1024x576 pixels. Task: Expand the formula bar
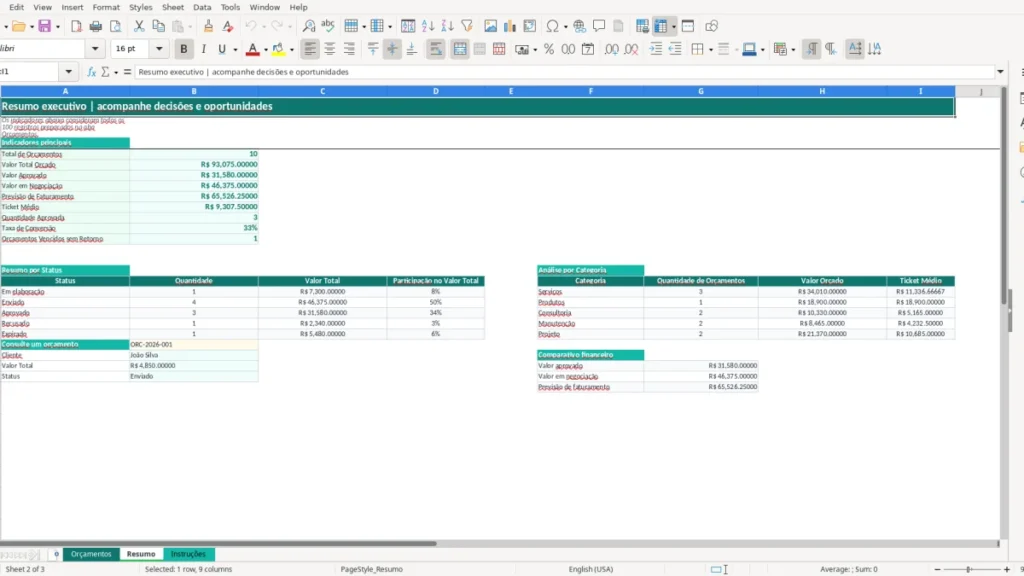pyautogui.click(x=1000, y=72)
